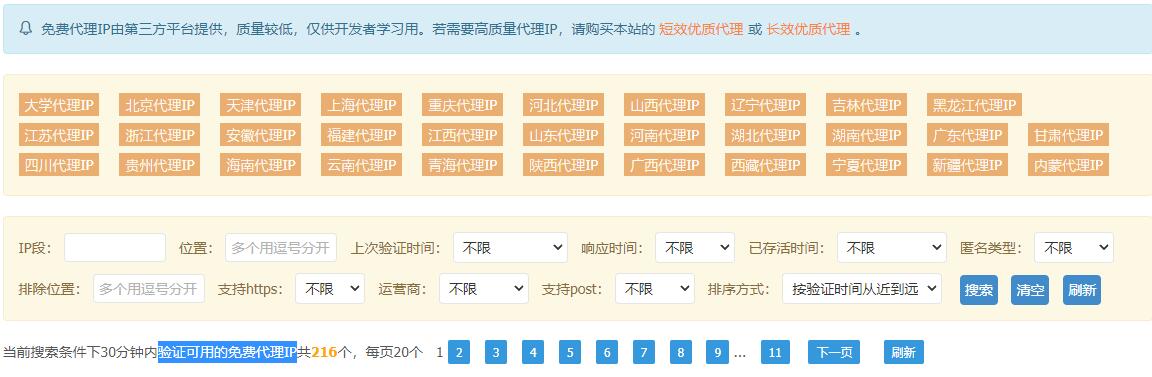The width and height of the screenshot is (1152, 377).
Task: Select 湖北代理IP tag
Action: 766,135
